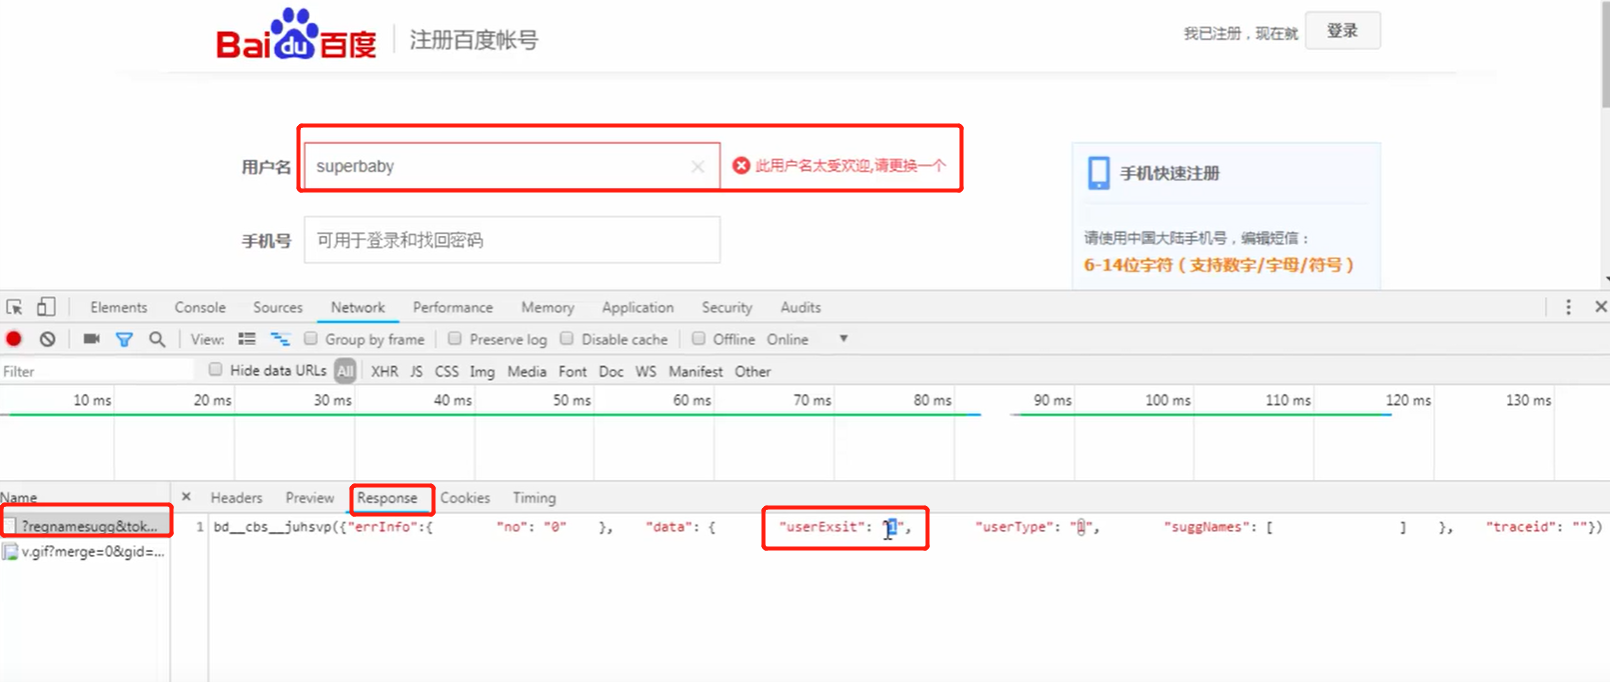This screenshot has height=682, width=1610.
Task: Select the v.gif?merge=0&gid=... request row
Action: tap(84, 551)
